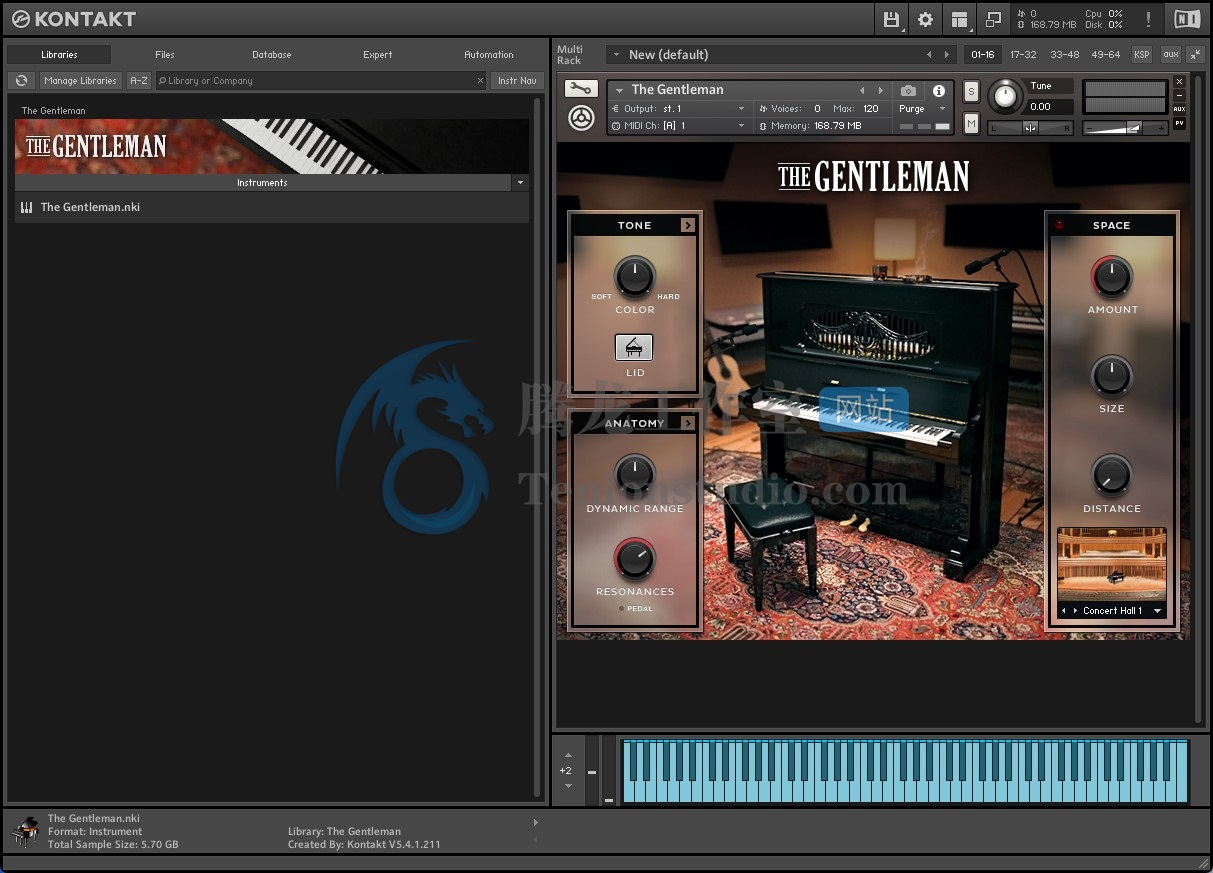
Task: Clear the library search field X
Action: coord(480,81)
